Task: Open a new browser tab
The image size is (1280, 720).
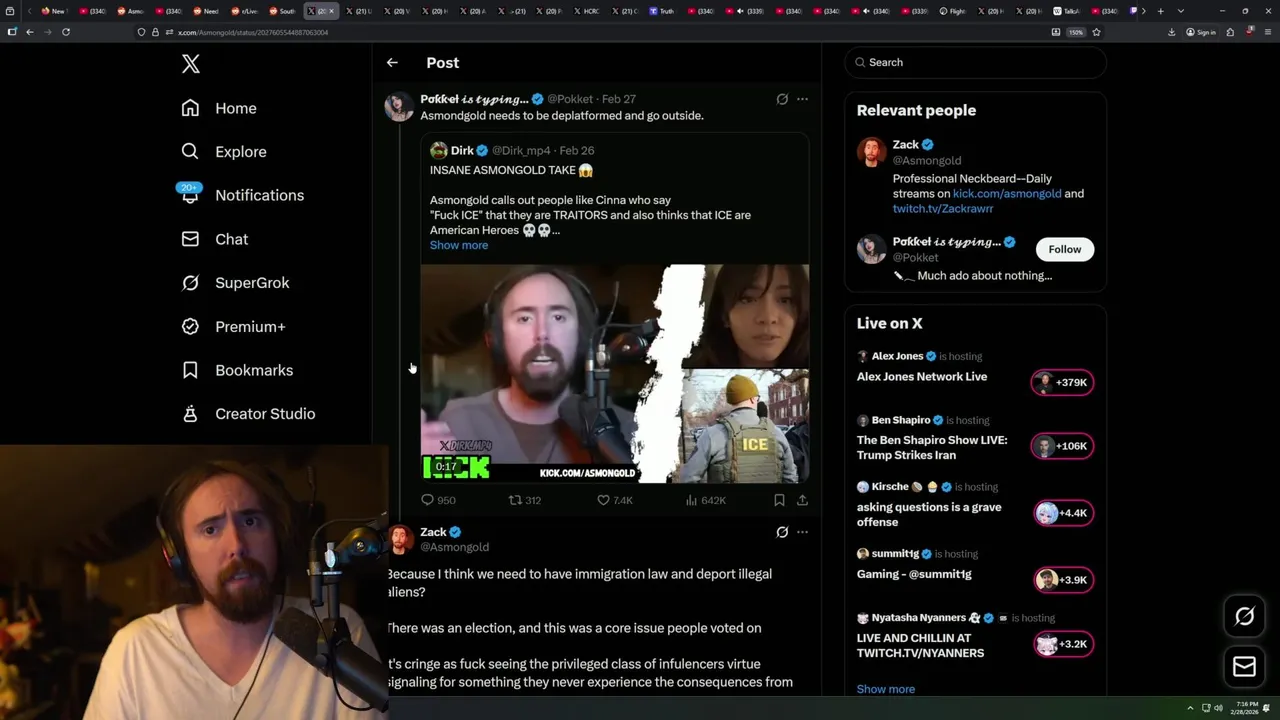Action: click(1160, 11)
